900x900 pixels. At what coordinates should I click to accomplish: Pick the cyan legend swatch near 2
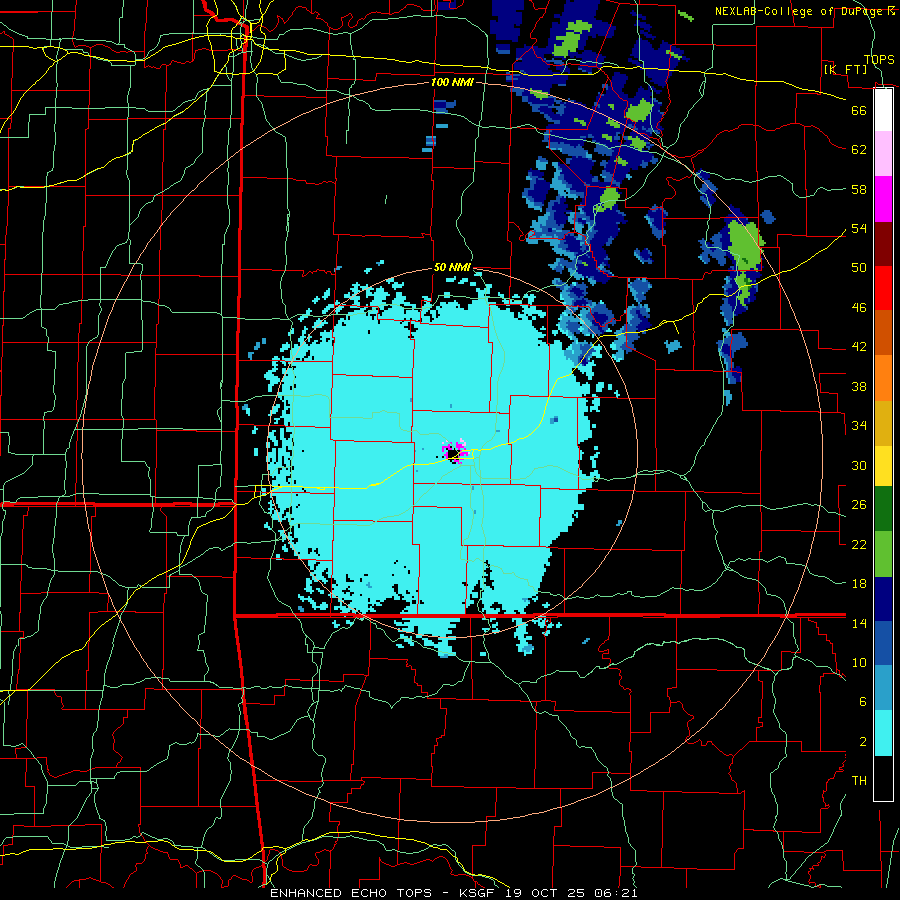[x=883, y=733]
